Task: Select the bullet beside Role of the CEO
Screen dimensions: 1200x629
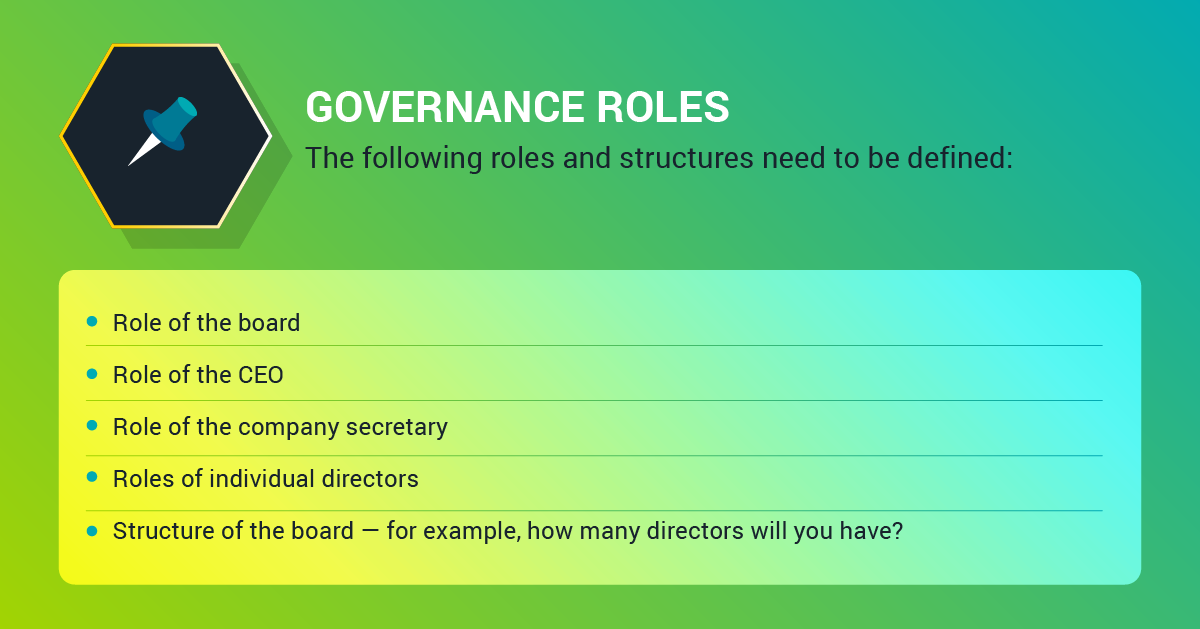Action: pyautogui.click(x=92, y=374)
